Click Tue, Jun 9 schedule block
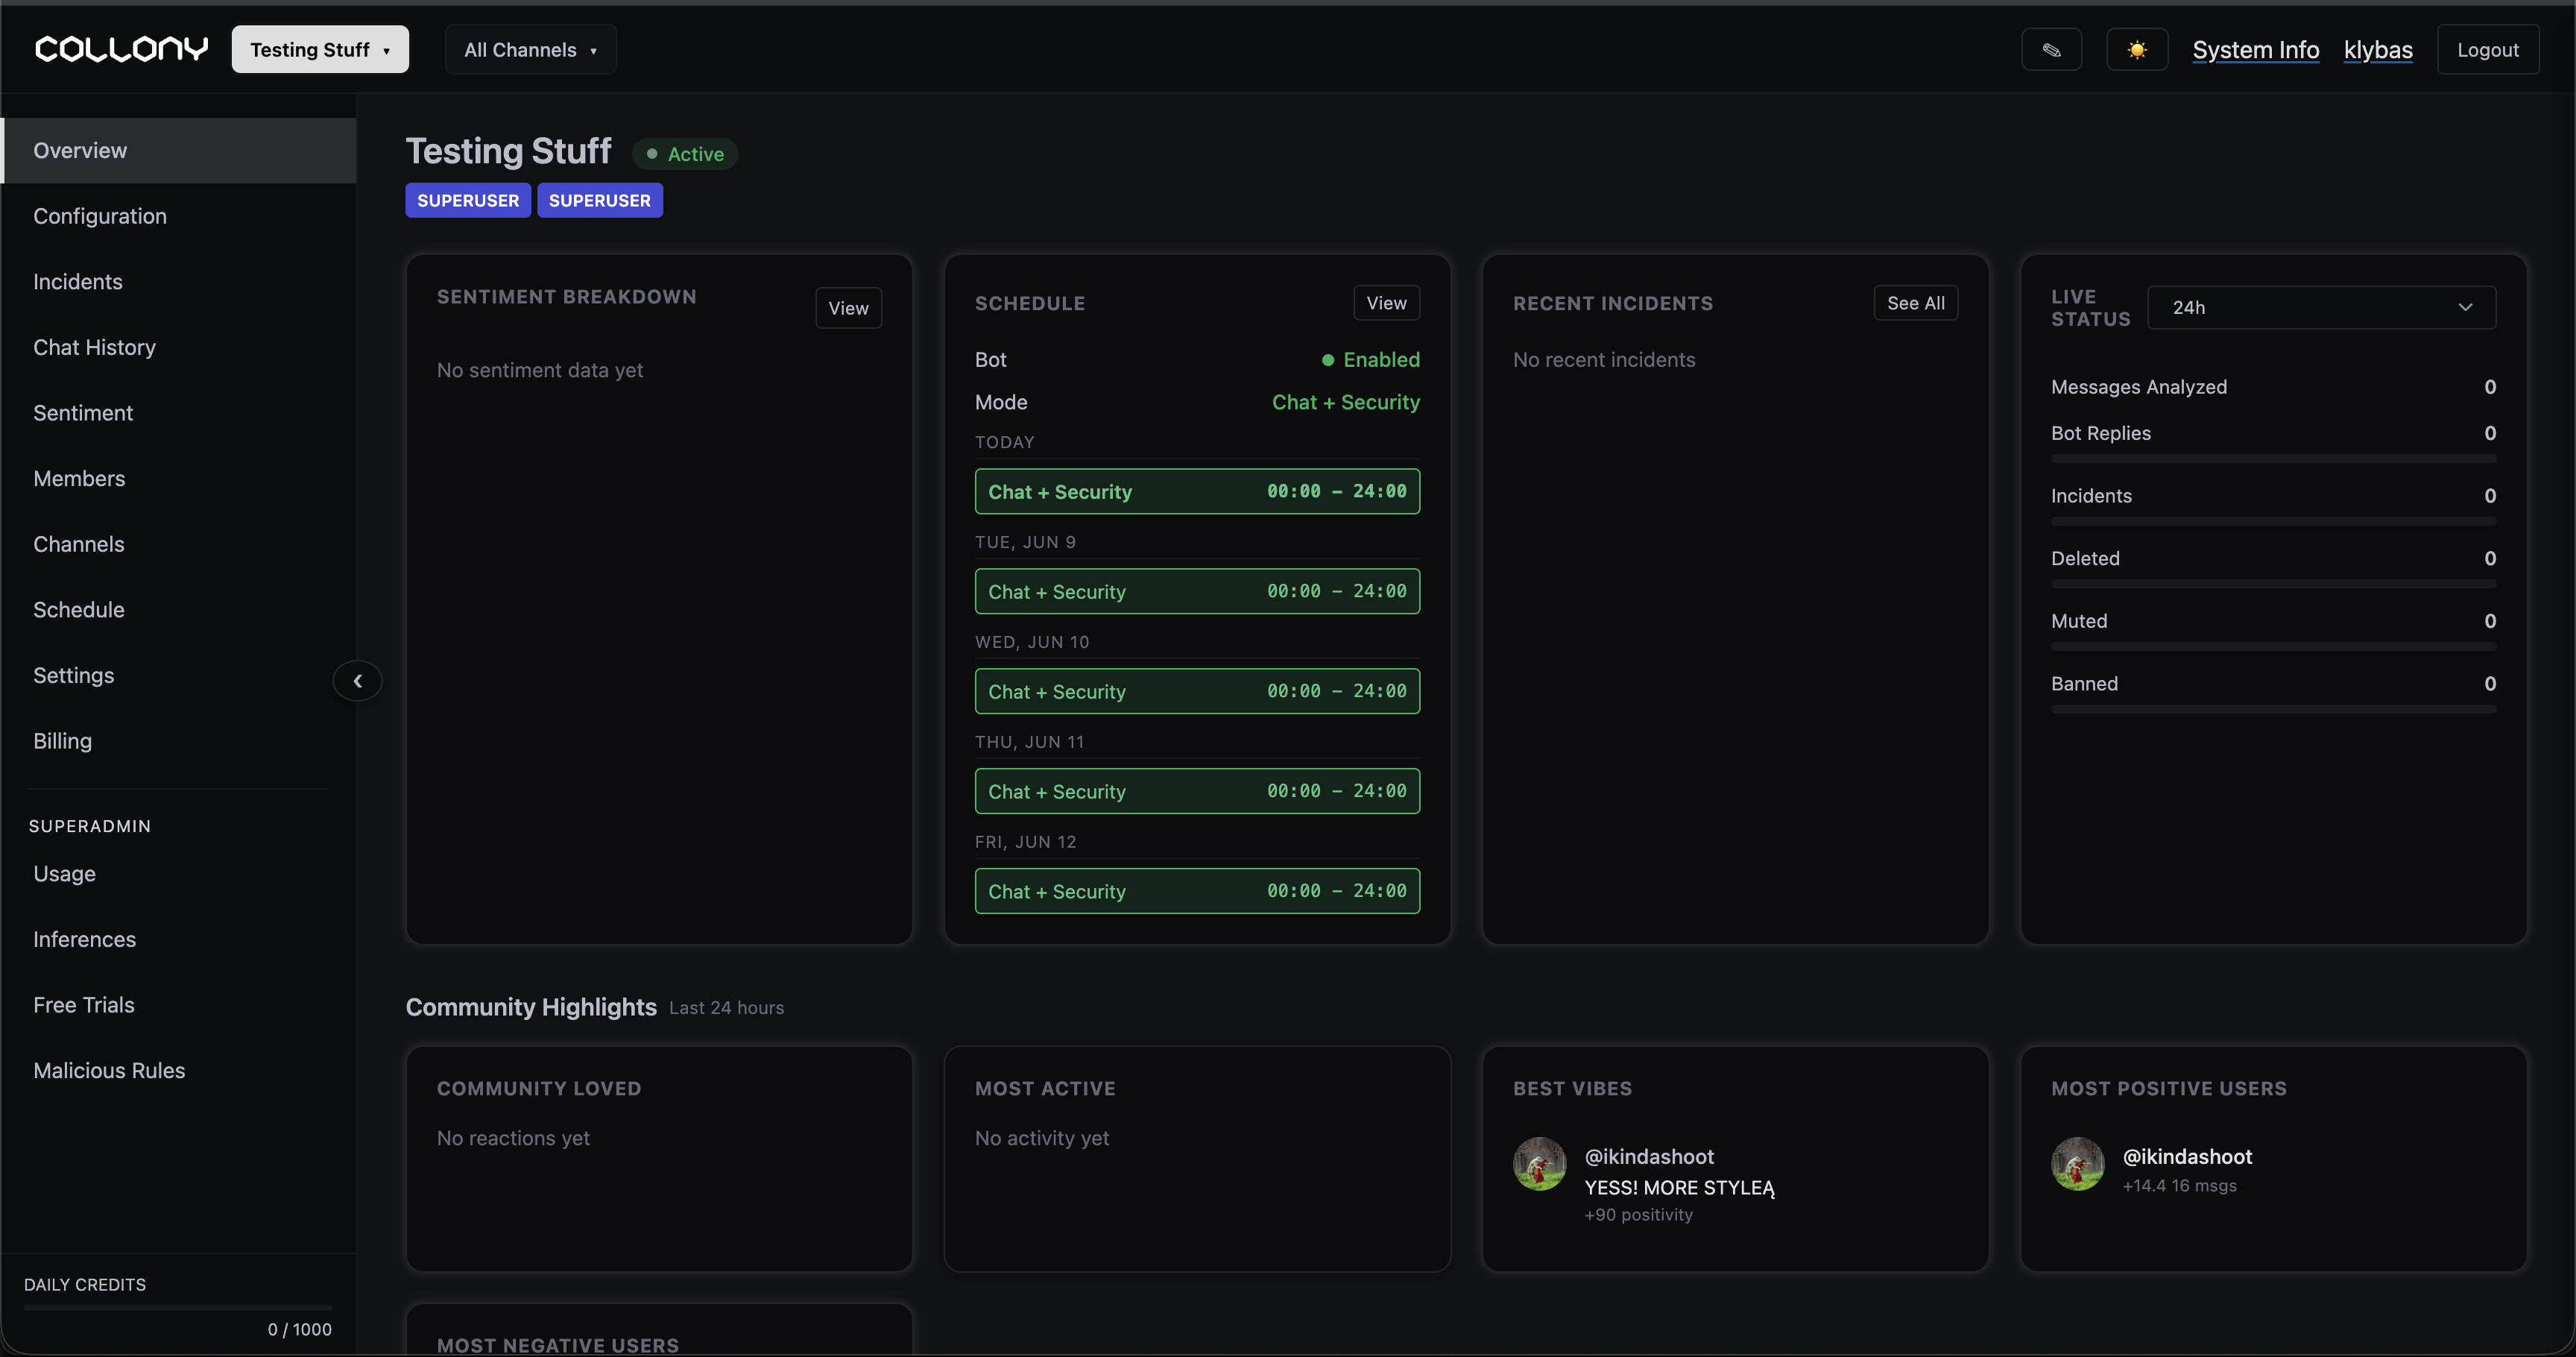The image size is (2576, 1357). [x=1197, y=591]
